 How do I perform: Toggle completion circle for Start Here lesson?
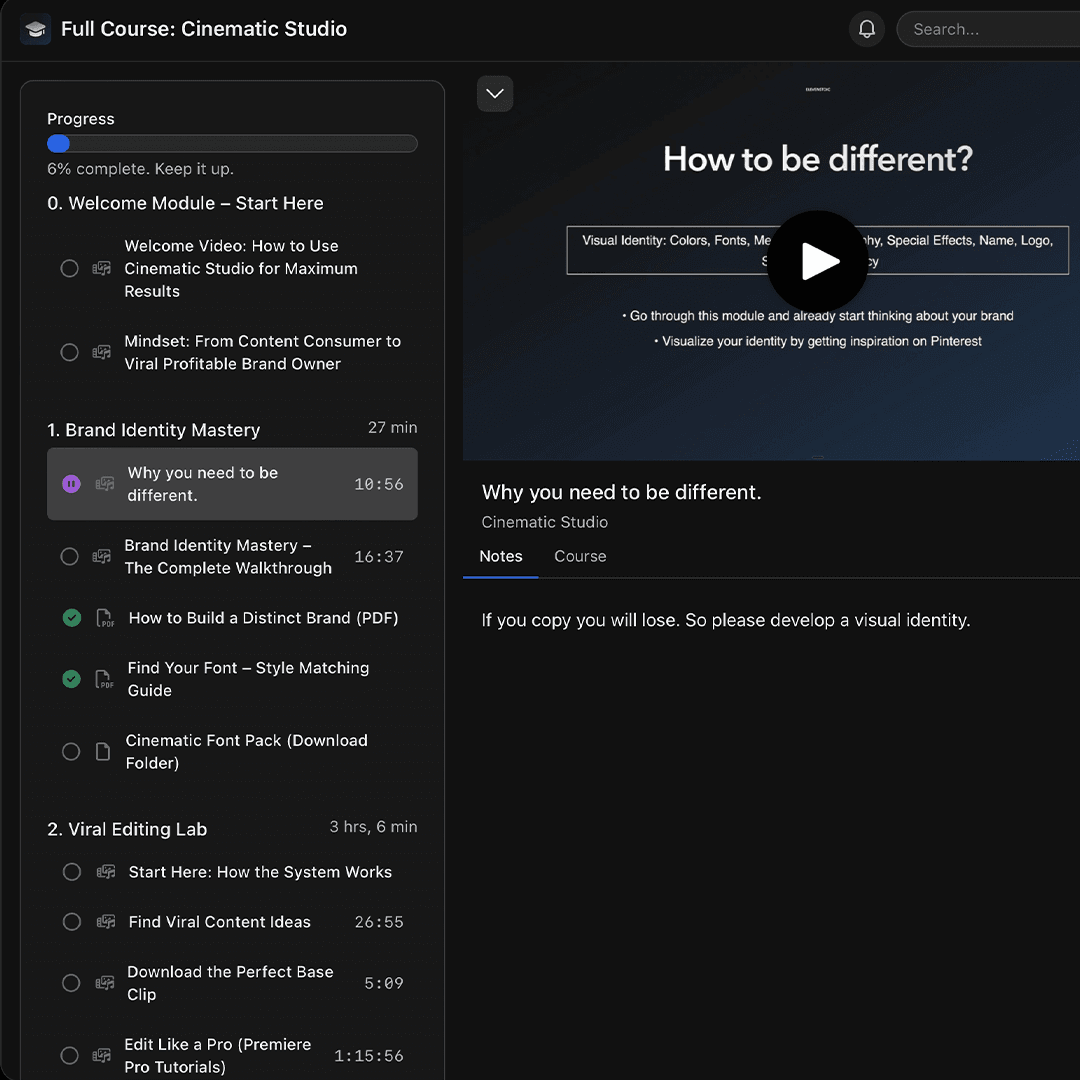point(71,871)
